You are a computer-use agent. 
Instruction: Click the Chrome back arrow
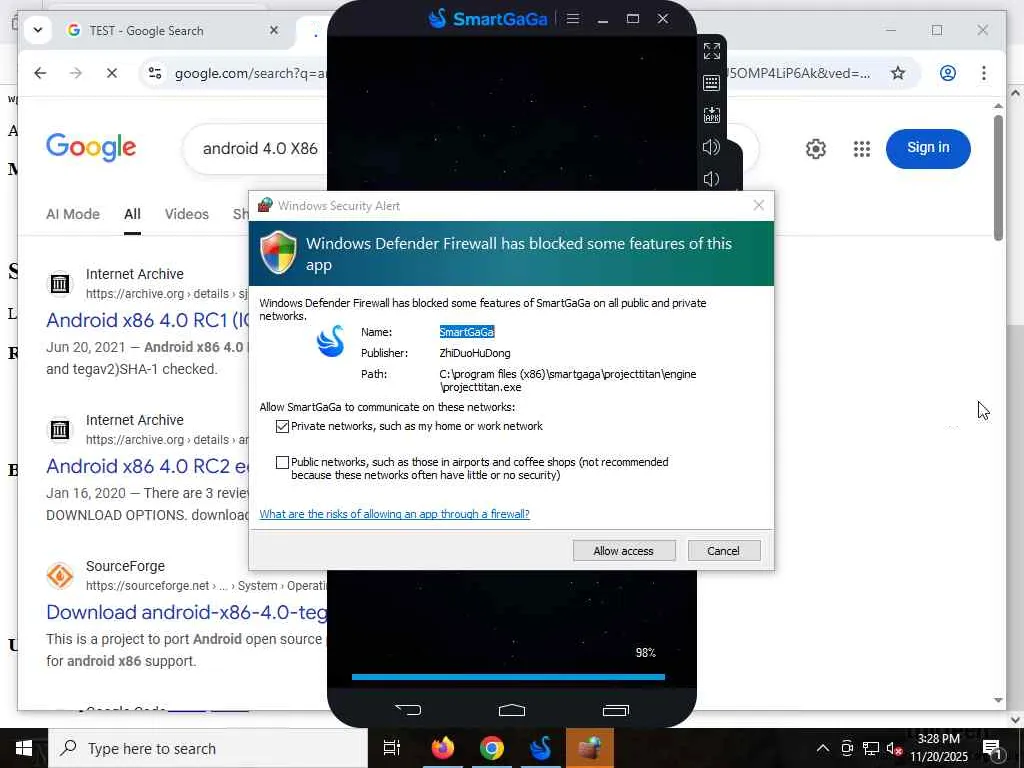tap(40, 73)
